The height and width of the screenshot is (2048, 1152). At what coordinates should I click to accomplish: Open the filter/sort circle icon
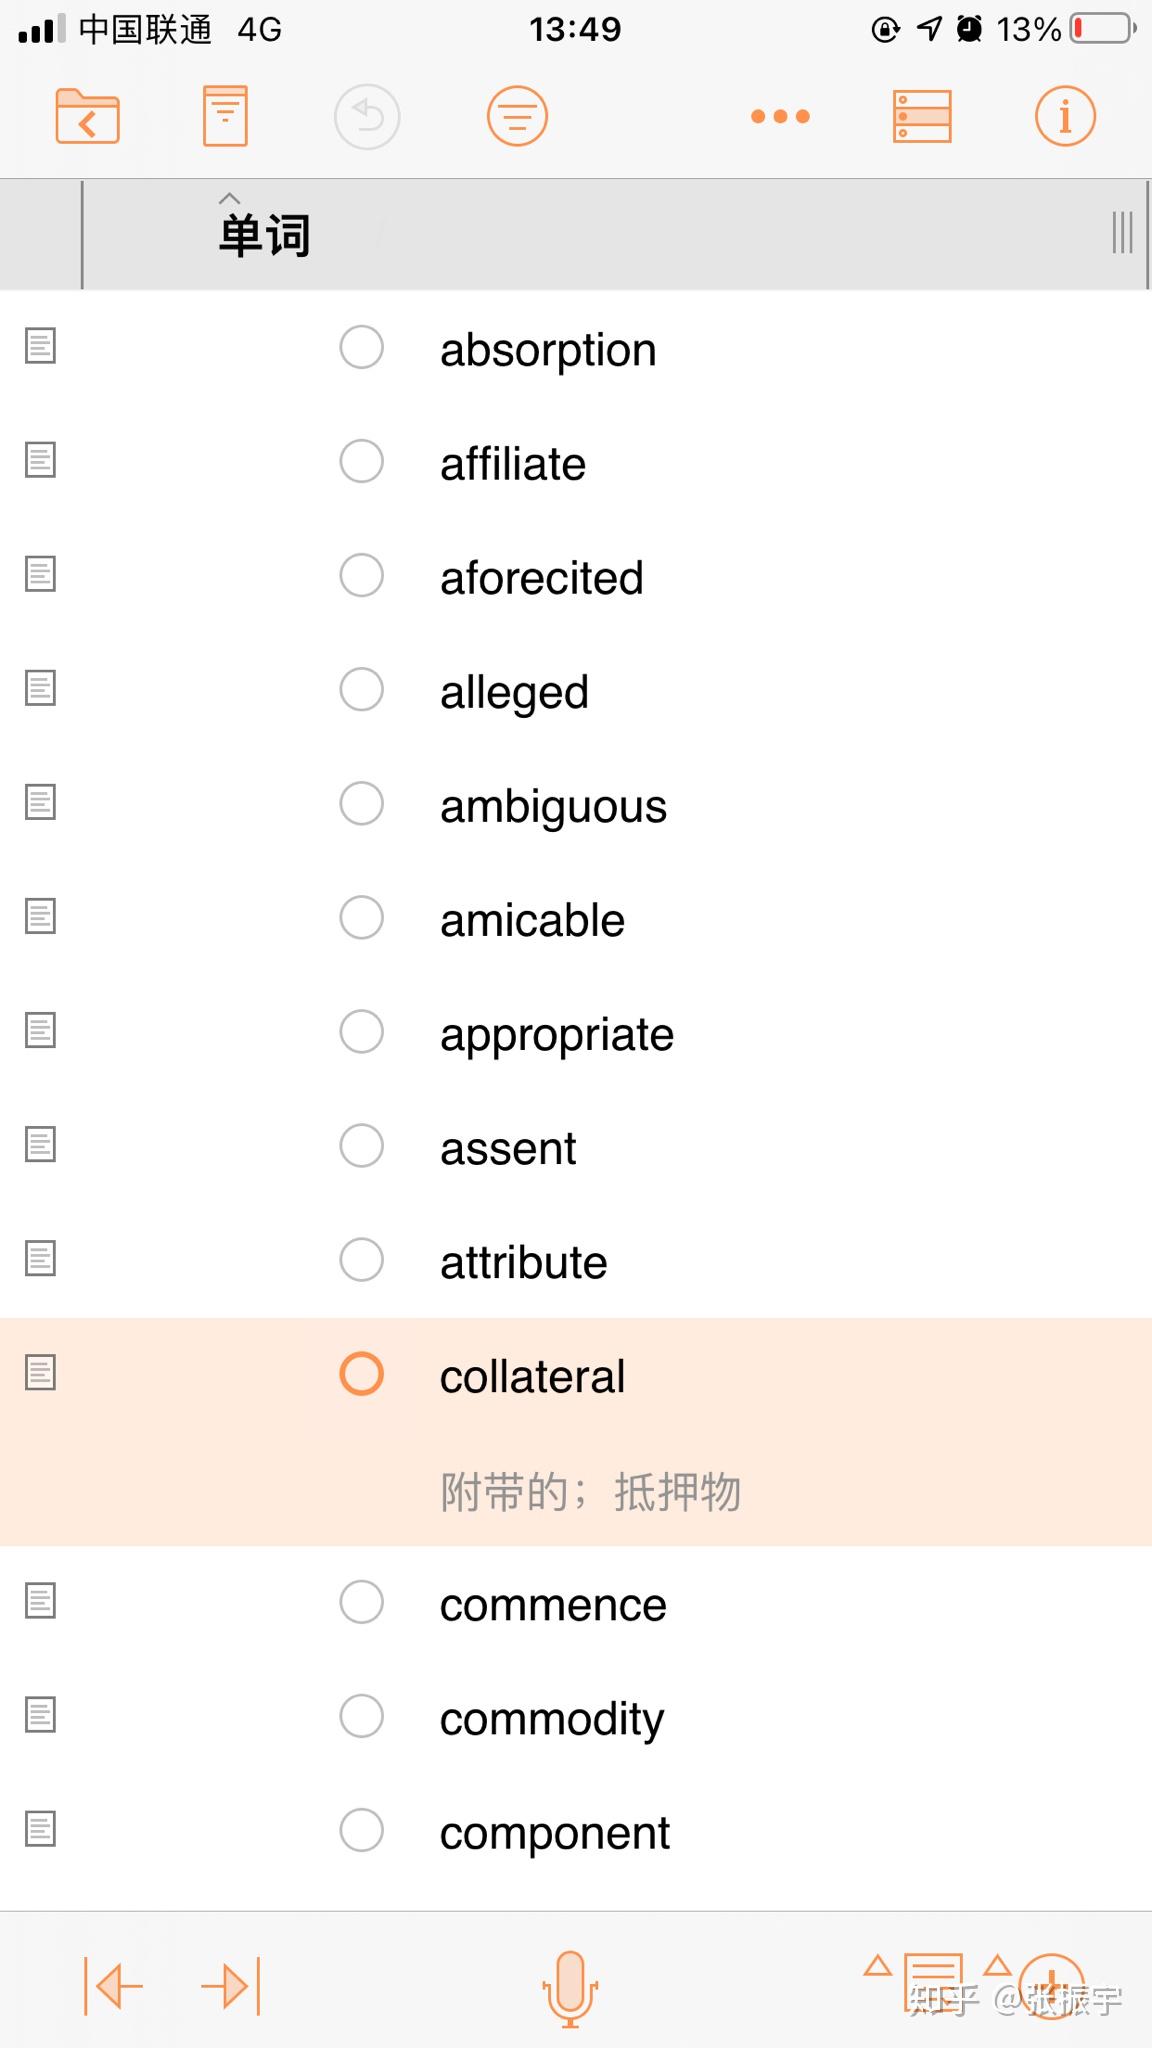click(517, 115)
